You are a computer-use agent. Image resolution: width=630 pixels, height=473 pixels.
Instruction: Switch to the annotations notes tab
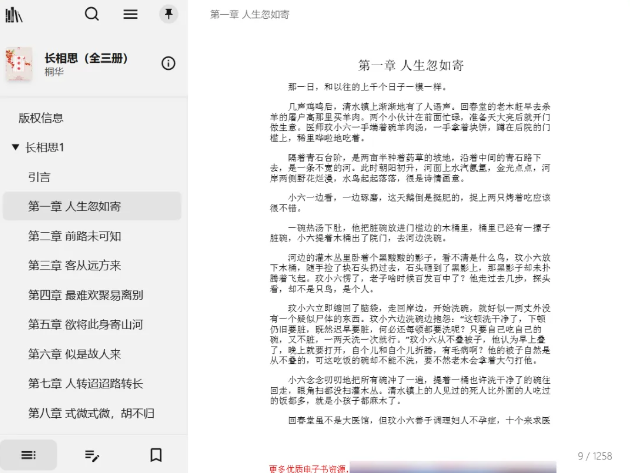point(92,455)
